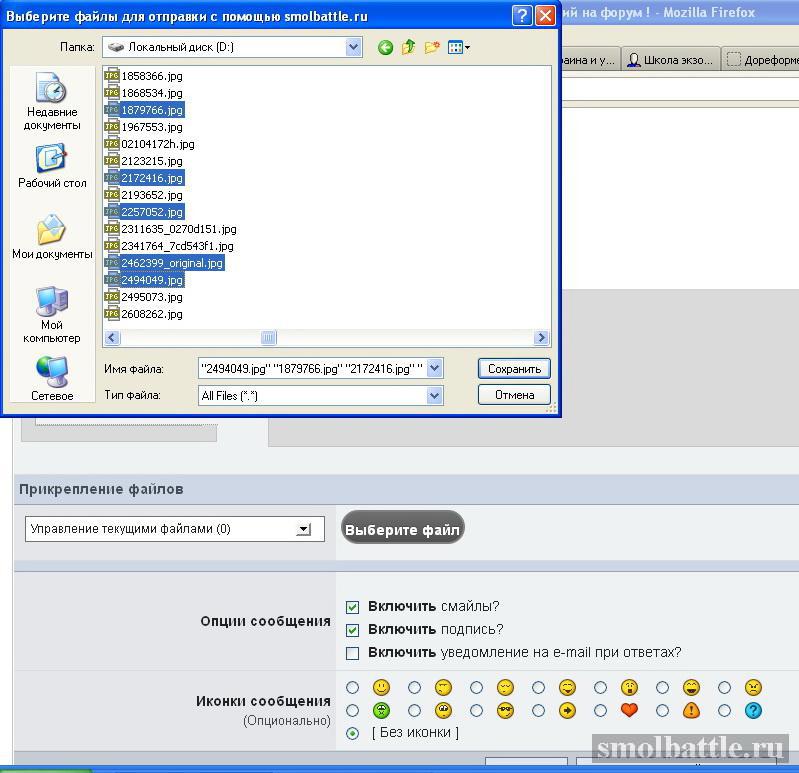This screenshot has width=799, height=773.
Task: Go back using the green arrow icon
Action: (x=385, y=48)
